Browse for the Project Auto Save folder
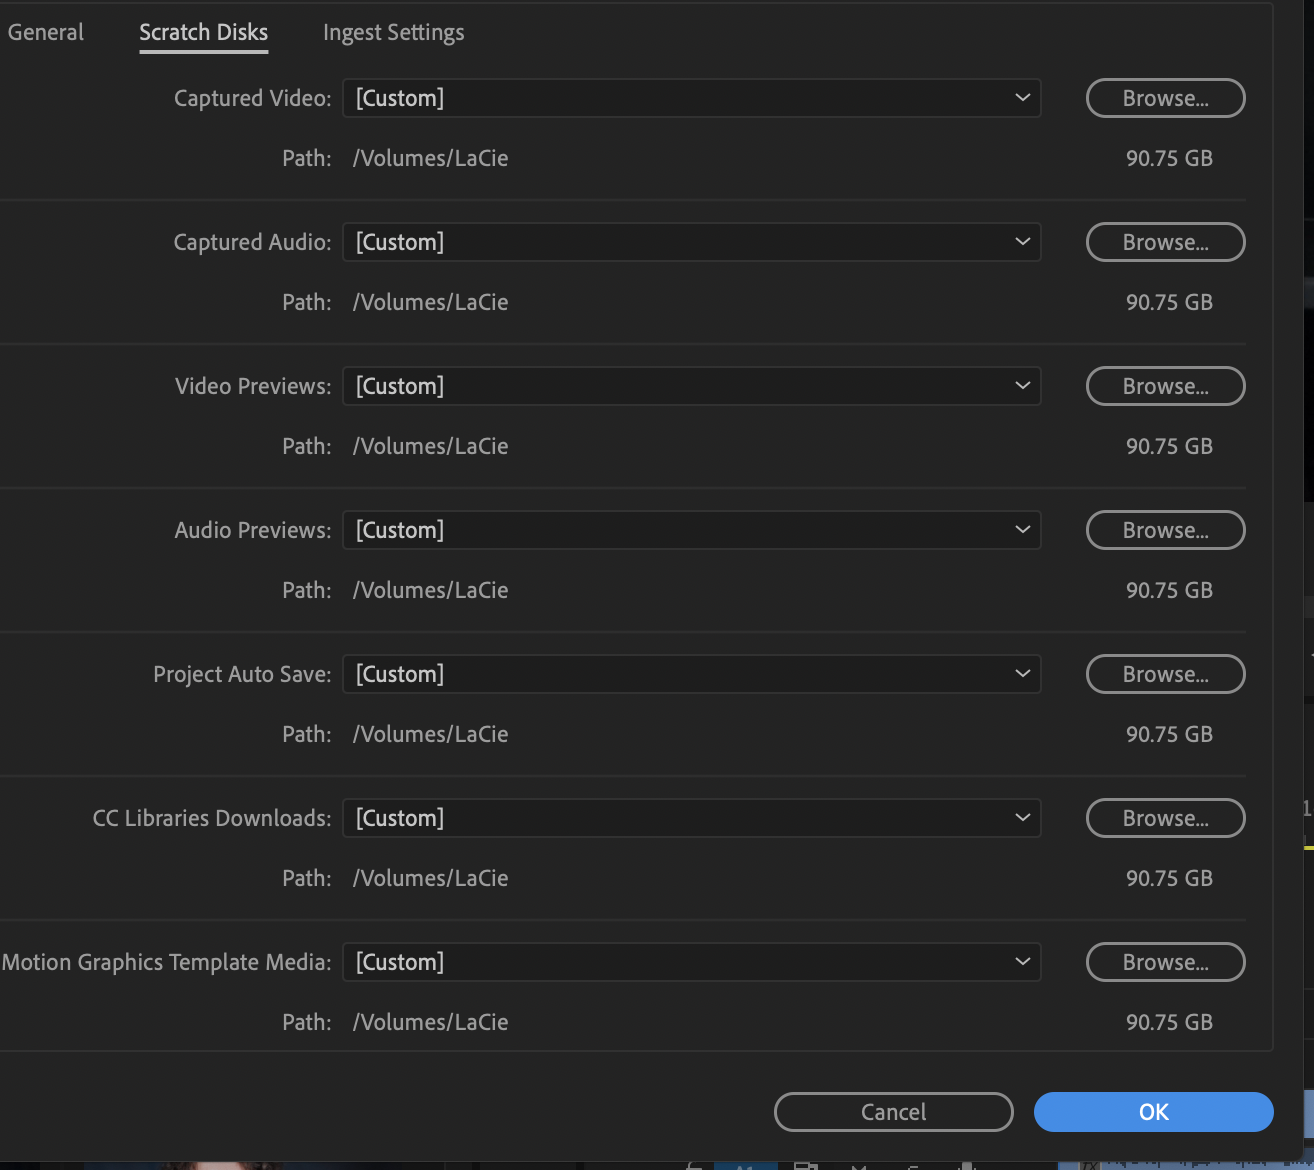 1165,674
